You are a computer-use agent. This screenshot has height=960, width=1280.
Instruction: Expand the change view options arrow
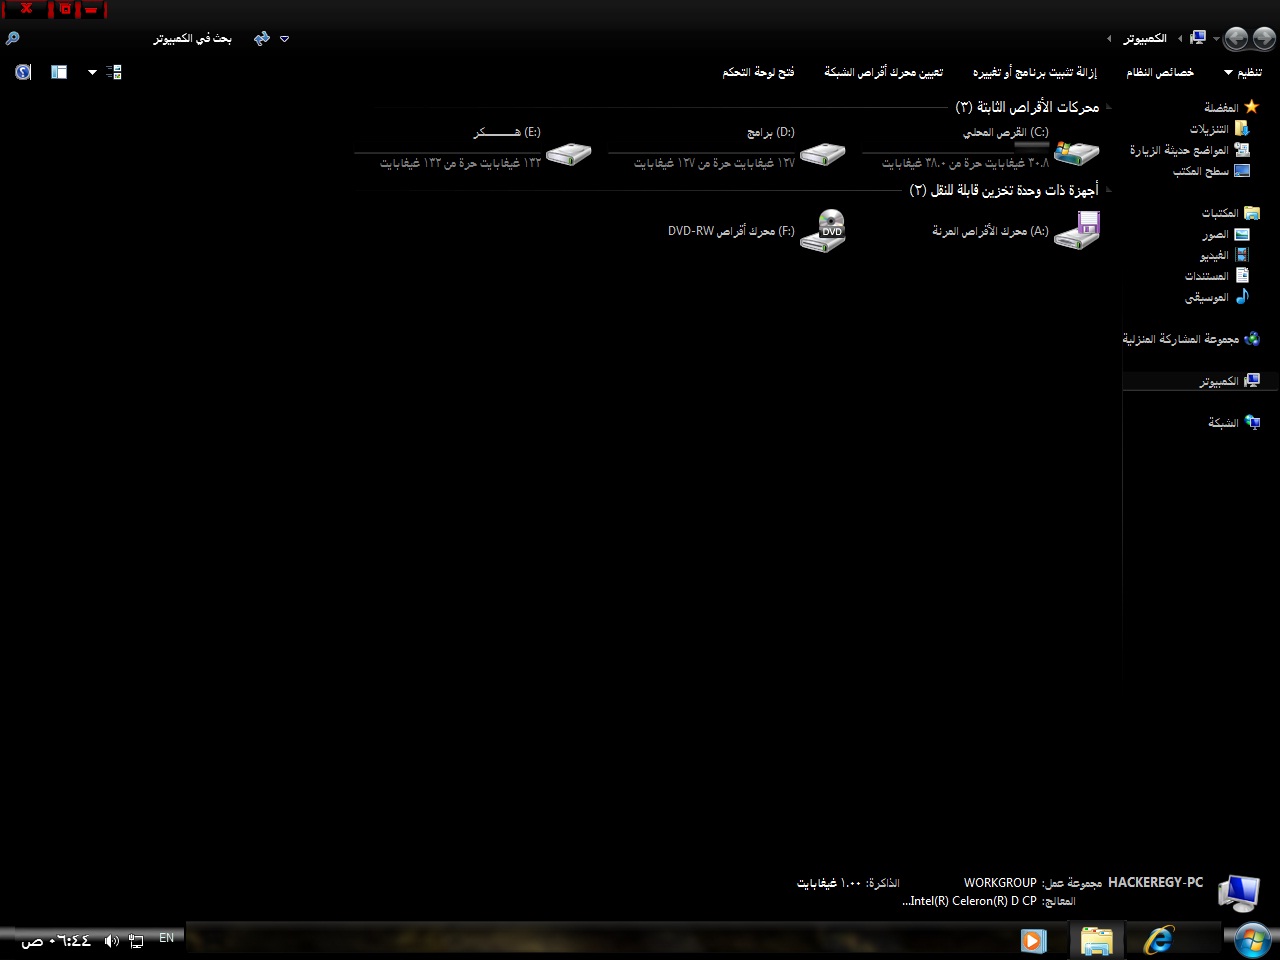tap(92, 72)
